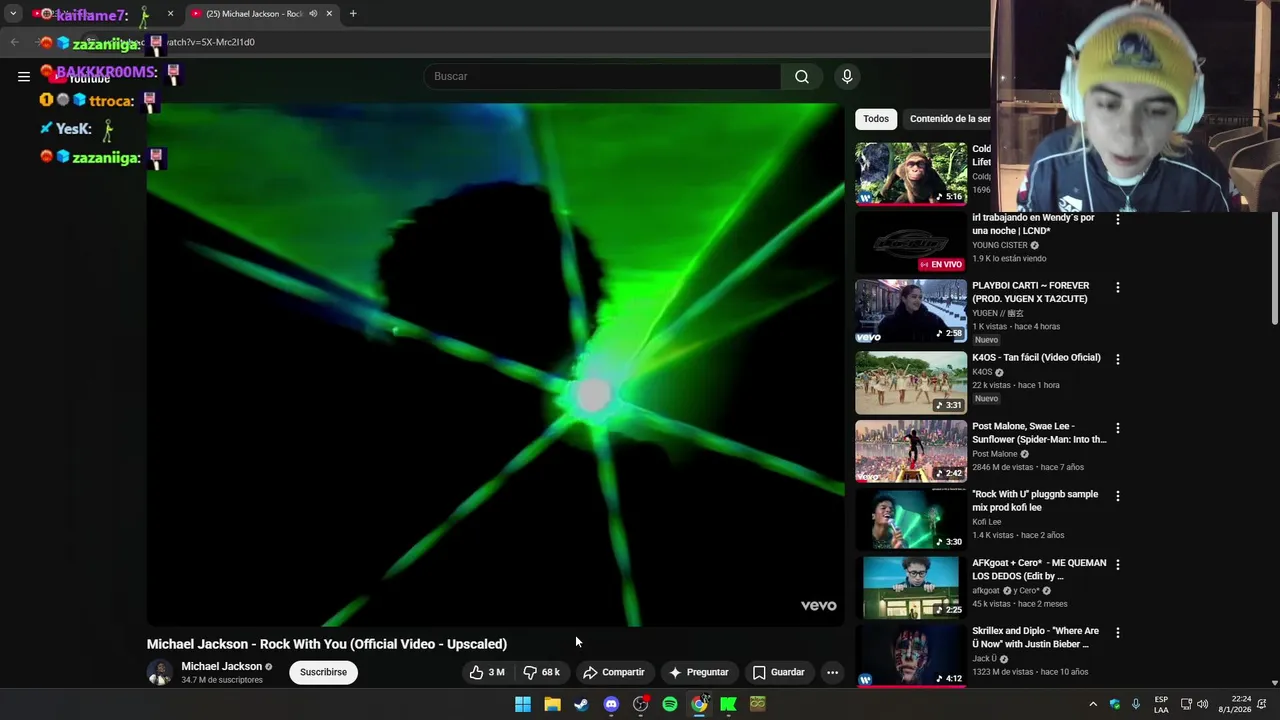The image size is (1280, 720).
Task: Click in the Buscar search field
Action: (x=603, y=76)
